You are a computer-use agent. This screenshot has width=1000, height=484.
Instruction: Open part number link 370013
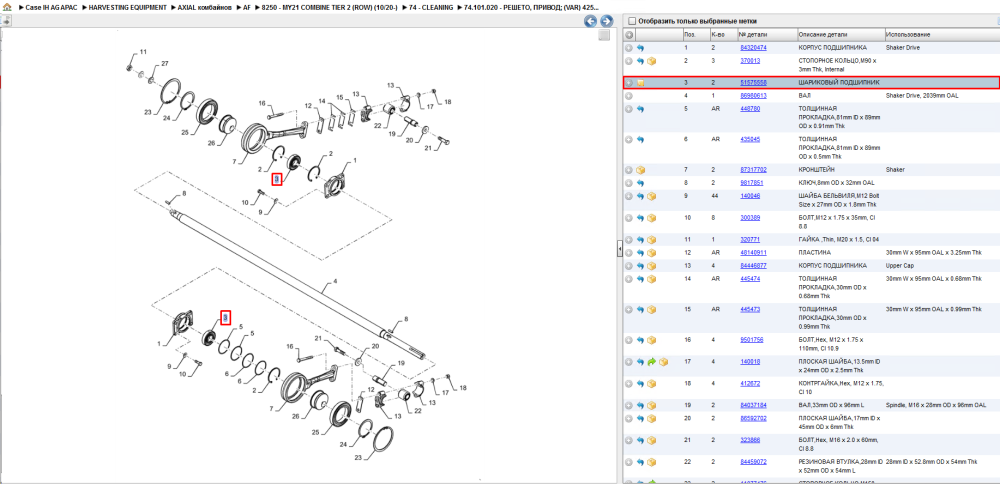(750, 61)
